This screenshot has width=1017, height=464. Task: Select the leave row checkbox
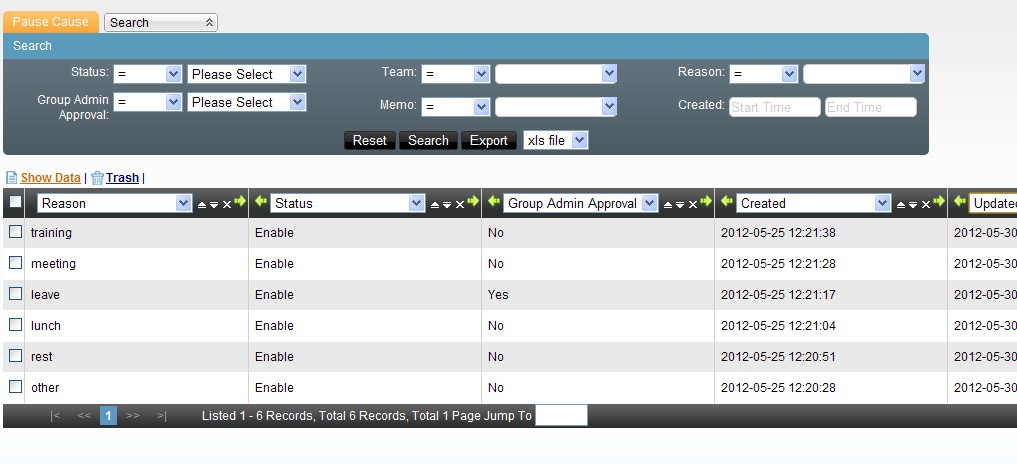[x=15, y=294]
